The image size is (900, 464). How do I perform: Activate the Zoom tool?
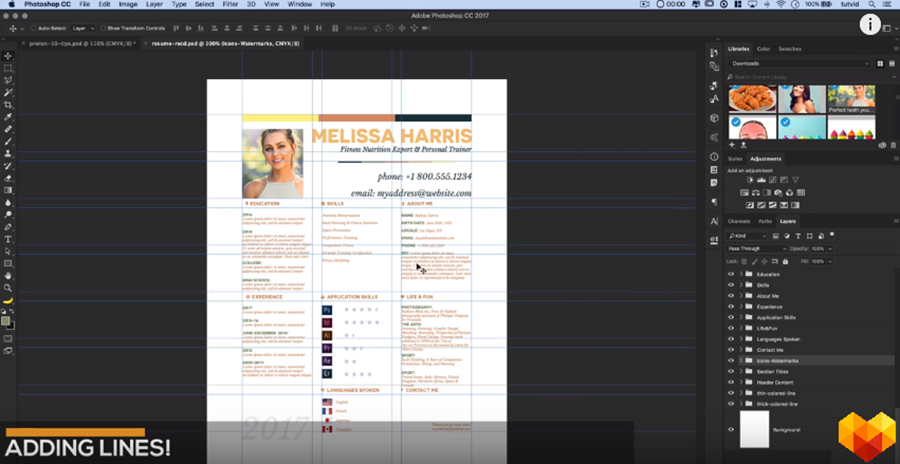[8, 287]
